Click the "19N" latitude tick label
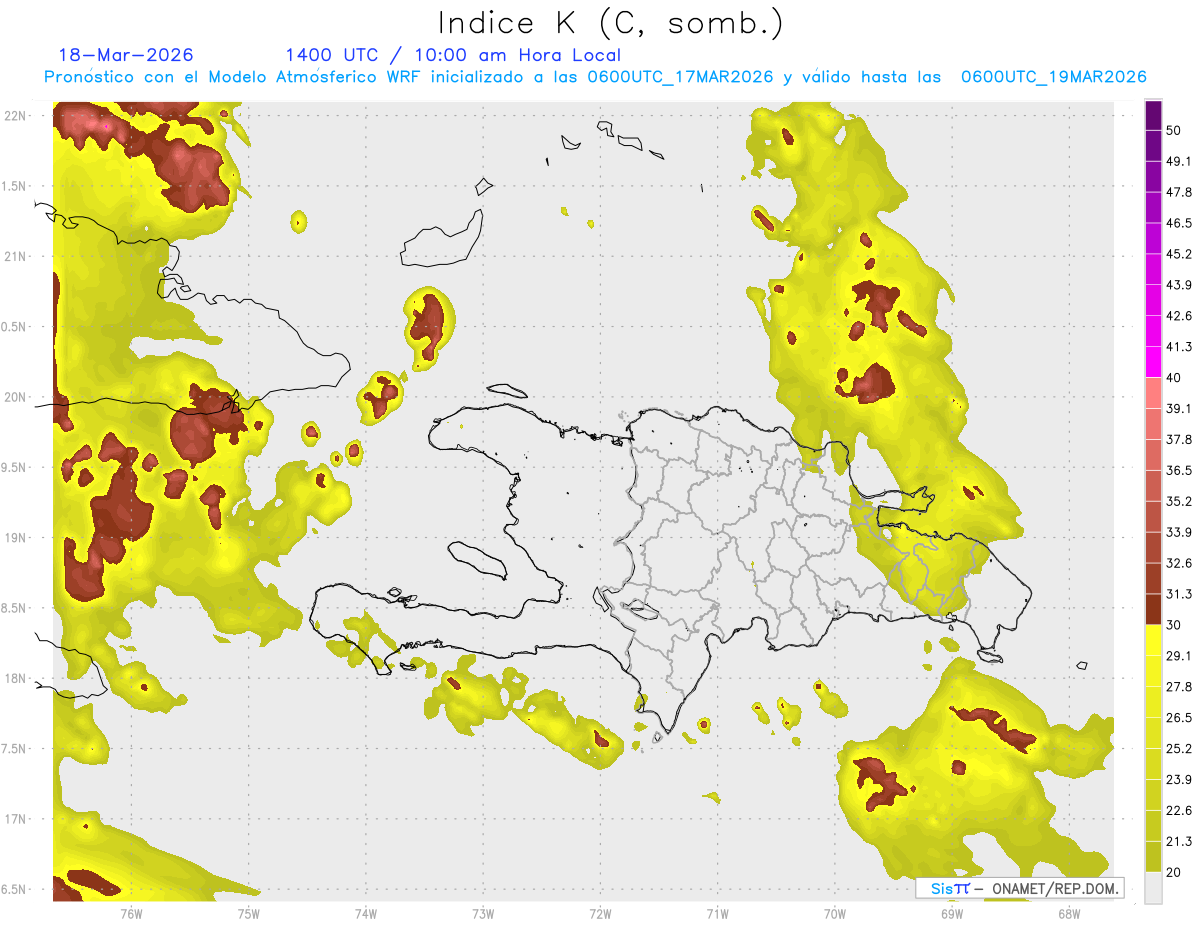1200x927 pixels. click(x=17, y=538)
